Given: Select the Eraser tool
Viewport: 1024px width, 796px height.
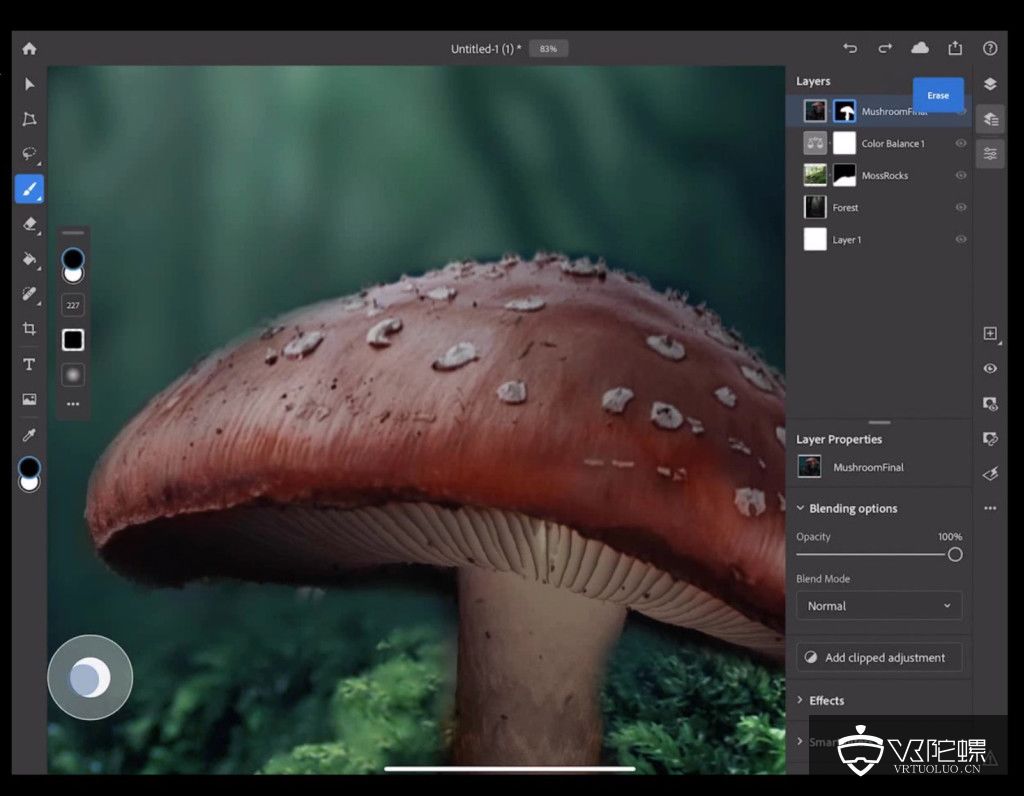Looking at the screenshot, I should tap(29, 224).
